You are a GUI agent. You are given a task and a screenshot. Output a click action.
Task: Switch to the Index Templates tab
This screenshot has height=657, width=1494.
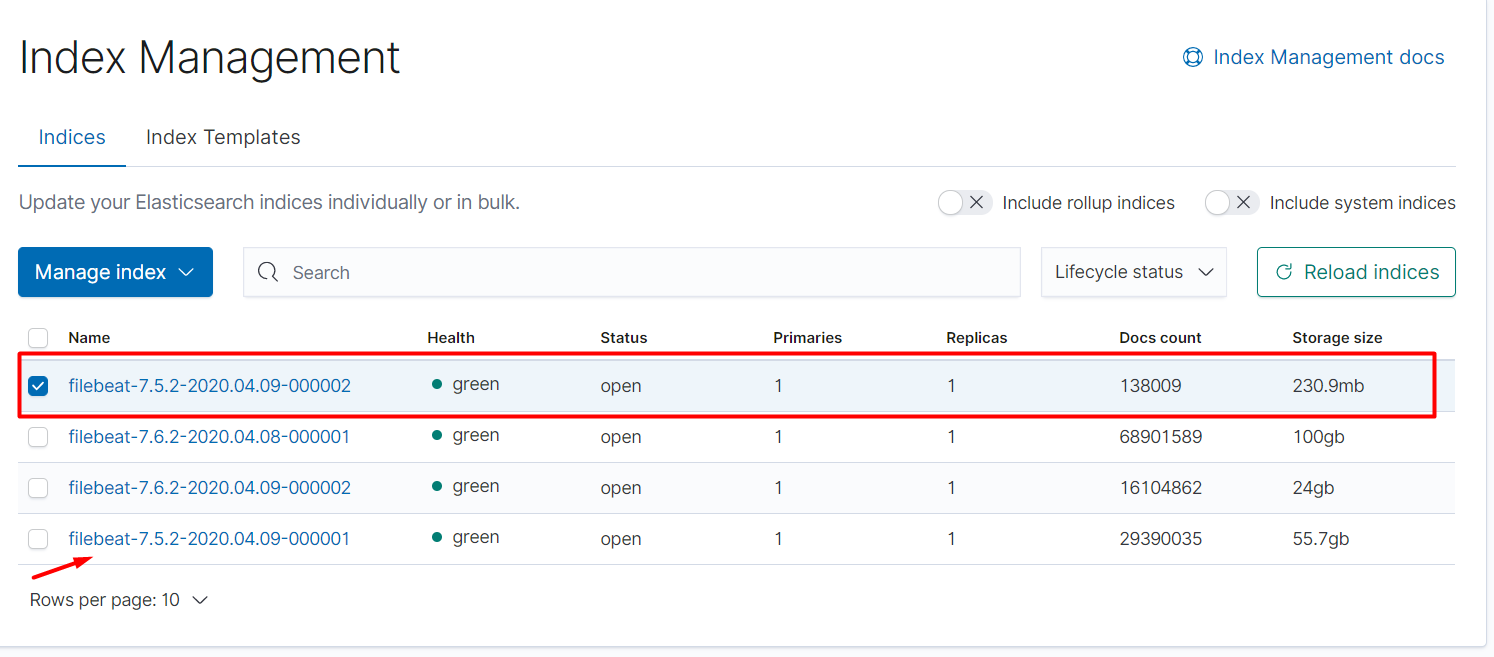tap(223, 137)
